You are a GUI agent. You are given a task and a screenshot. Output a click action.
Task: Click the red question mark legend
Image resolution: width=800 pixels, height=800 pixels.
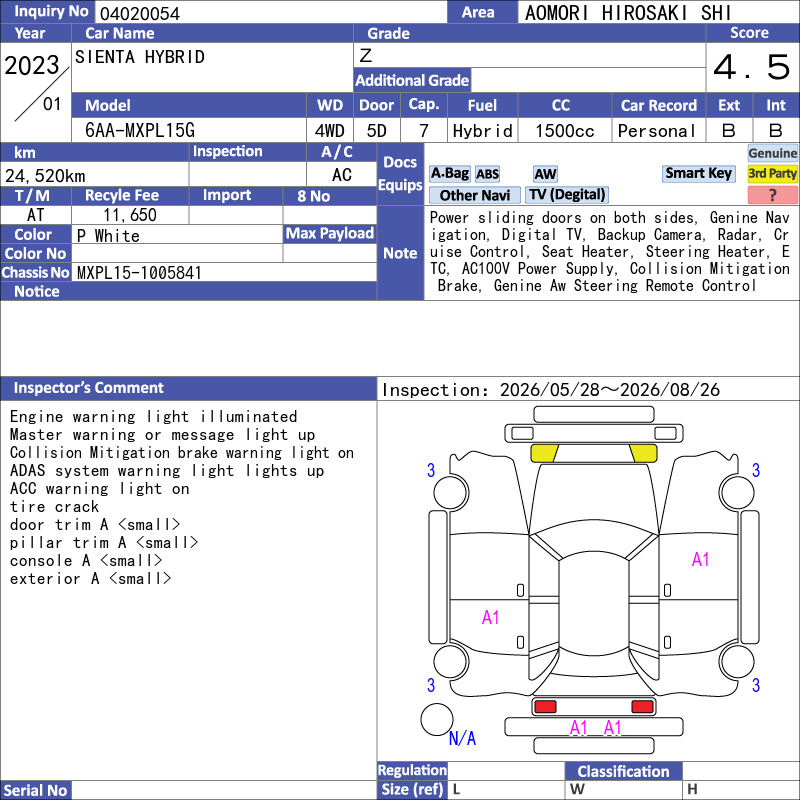click(772, 195)
